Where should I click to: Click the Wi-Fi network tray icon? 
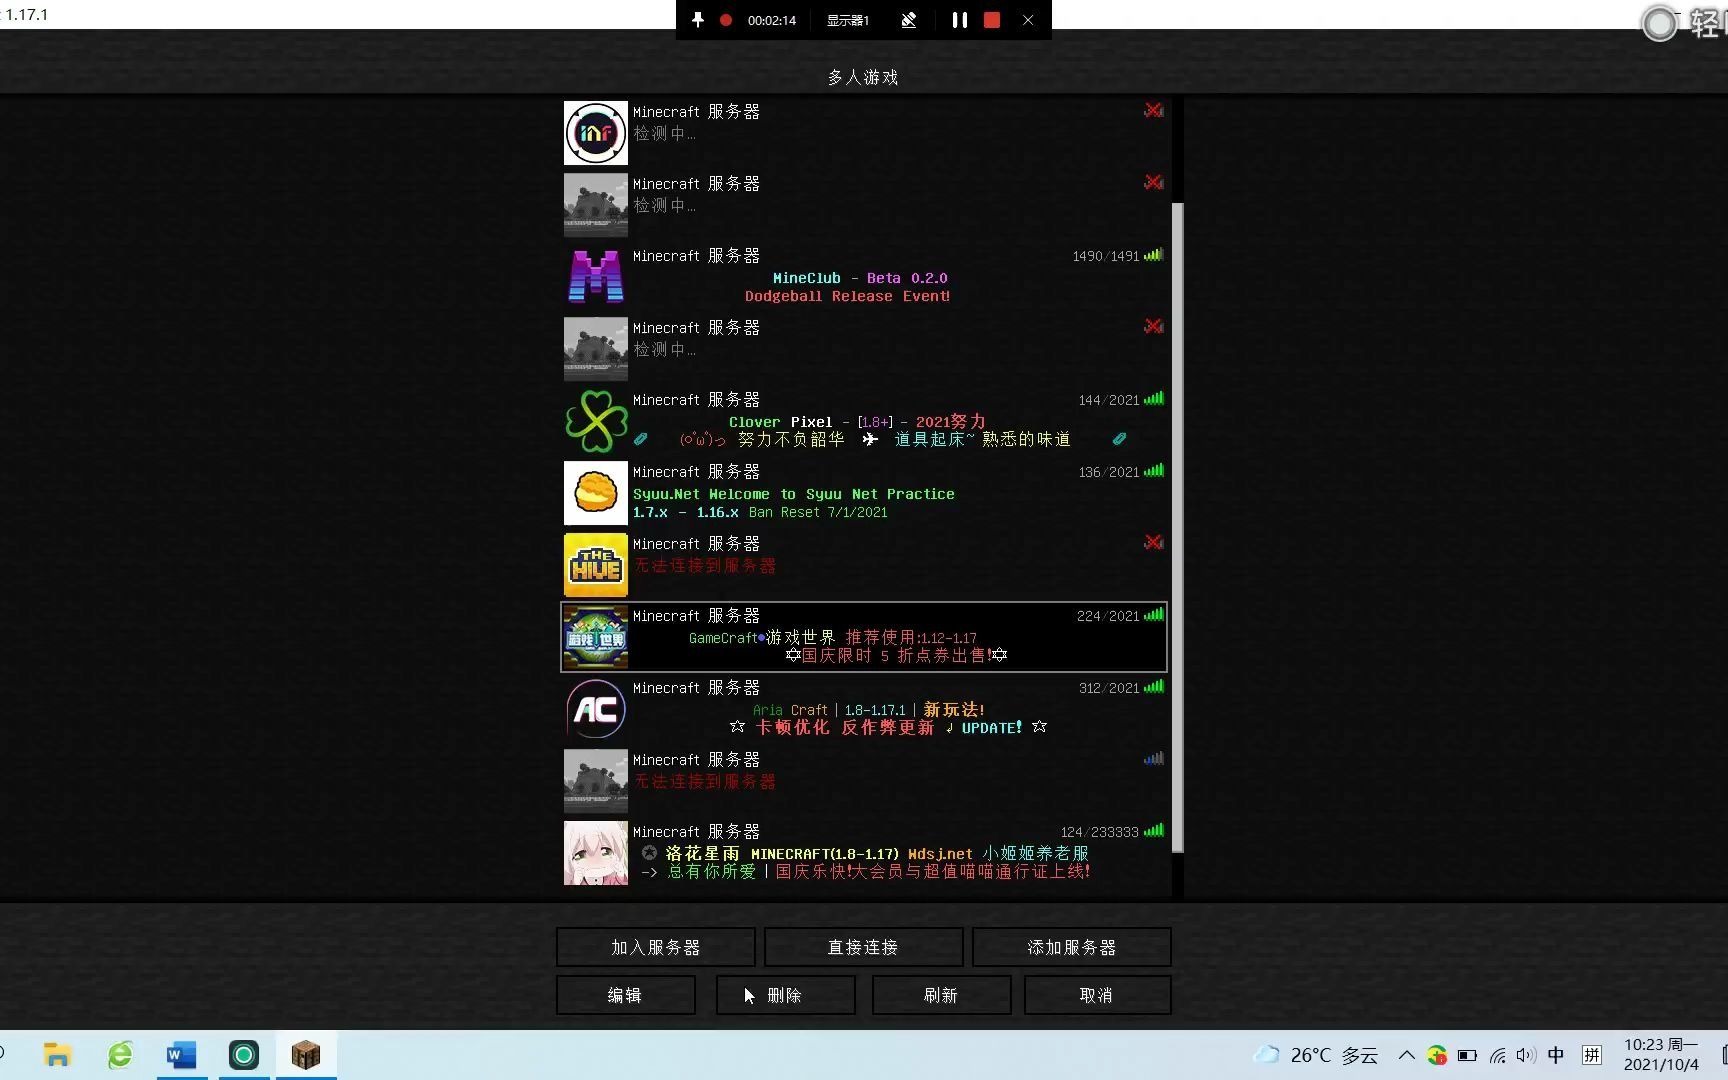[1497, 1055]
